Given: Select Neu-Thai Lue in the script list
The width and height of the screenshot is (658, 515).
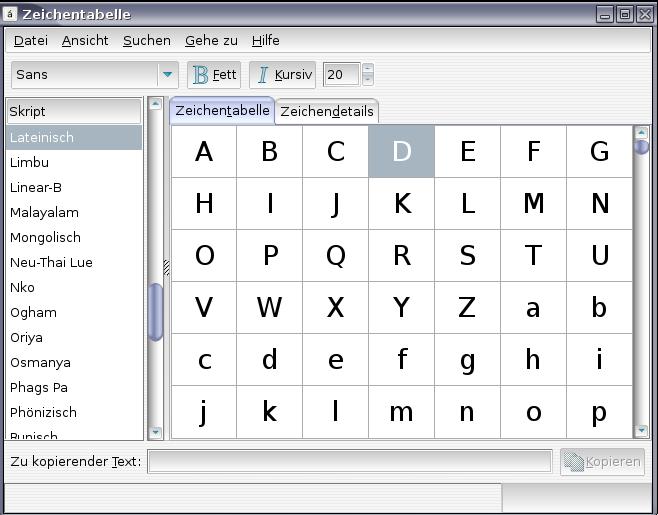Looking at the screenshot, I should [x=74, y=262].
